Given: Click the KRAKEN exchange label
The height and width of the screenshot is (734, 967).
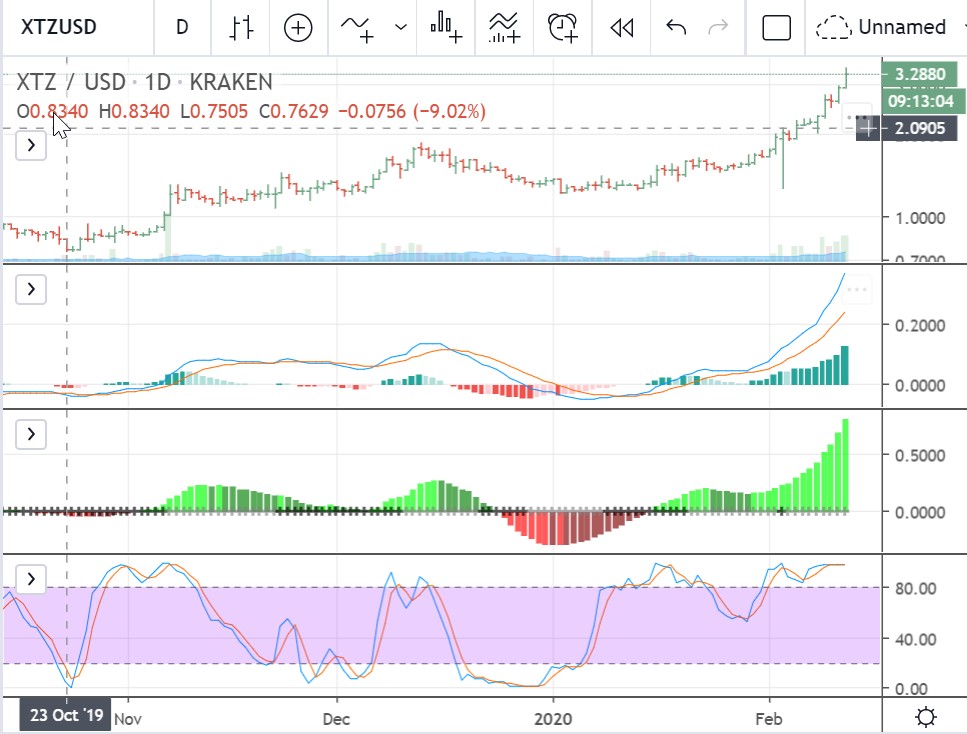Looking at the screenshot, I should click(x=231, y=82).
